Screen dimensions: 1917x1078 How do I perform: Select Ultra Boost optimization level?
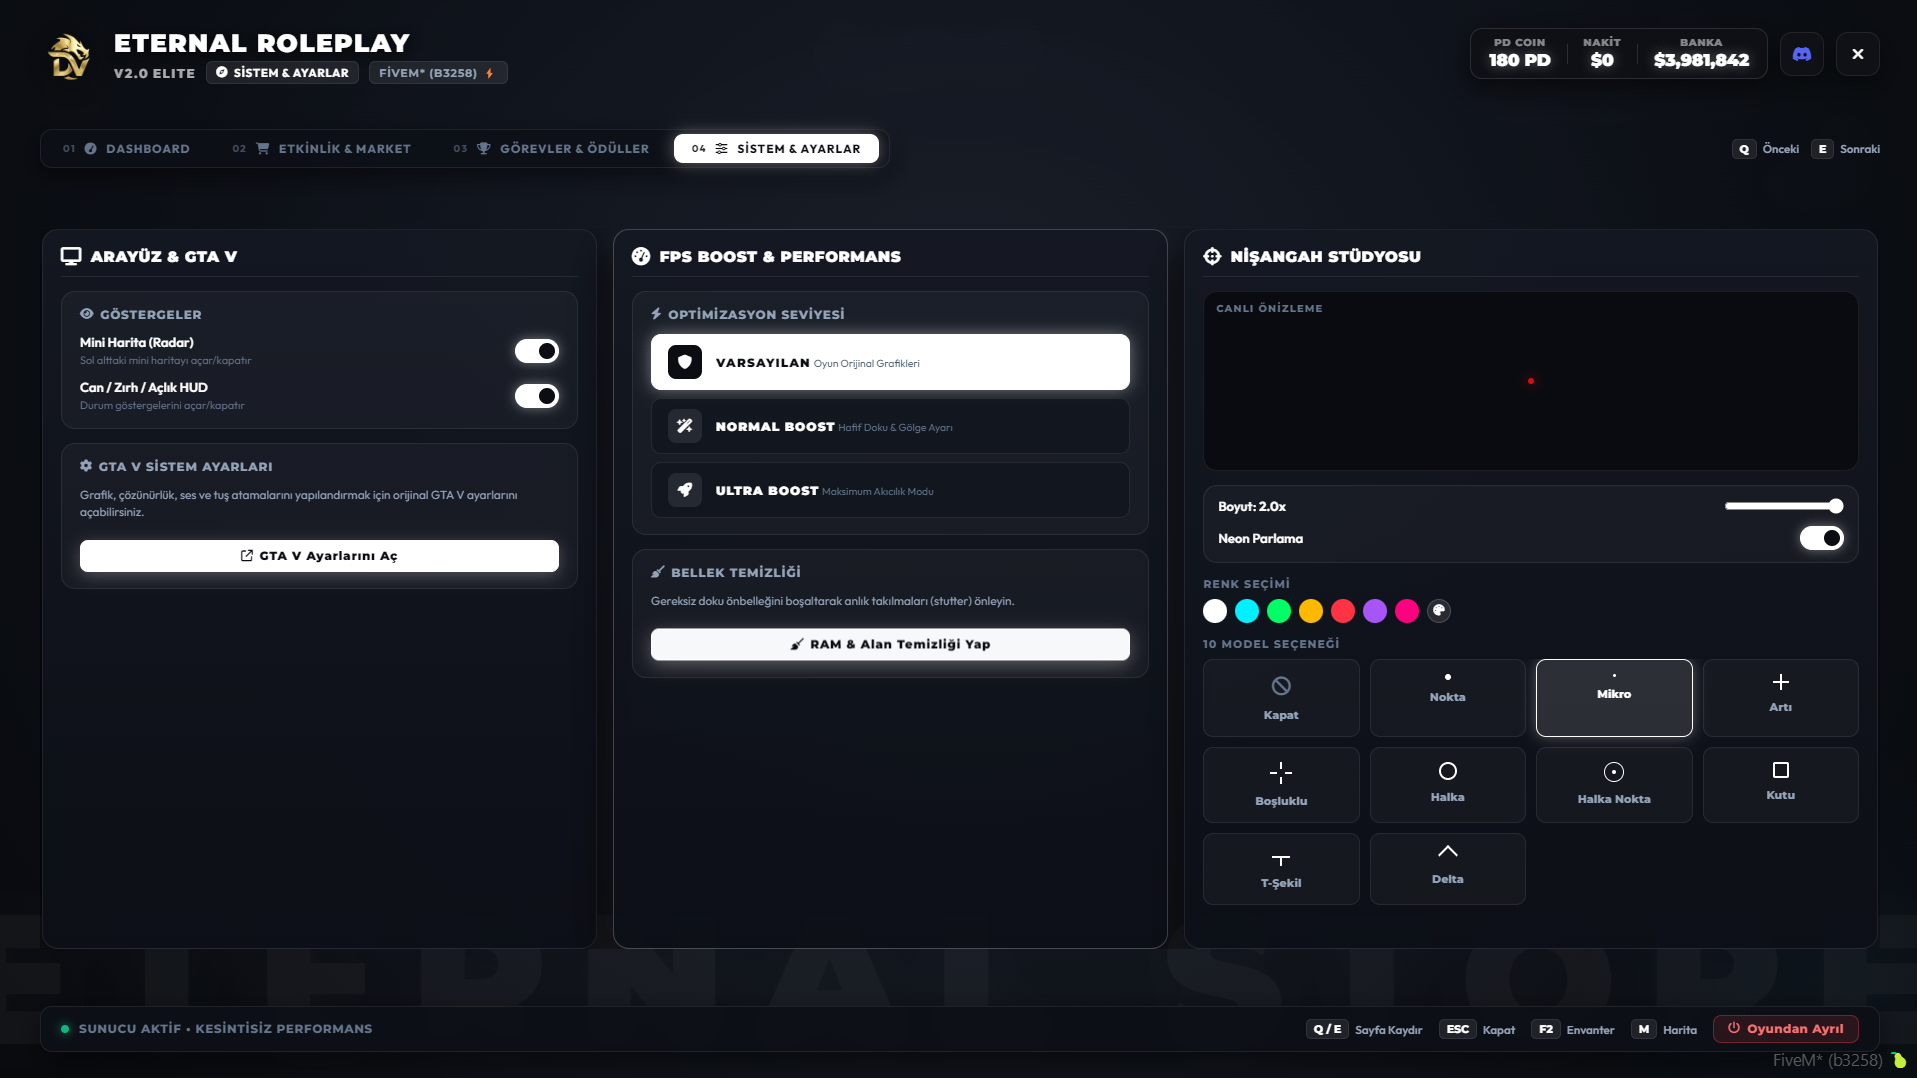tap(890, 490)
